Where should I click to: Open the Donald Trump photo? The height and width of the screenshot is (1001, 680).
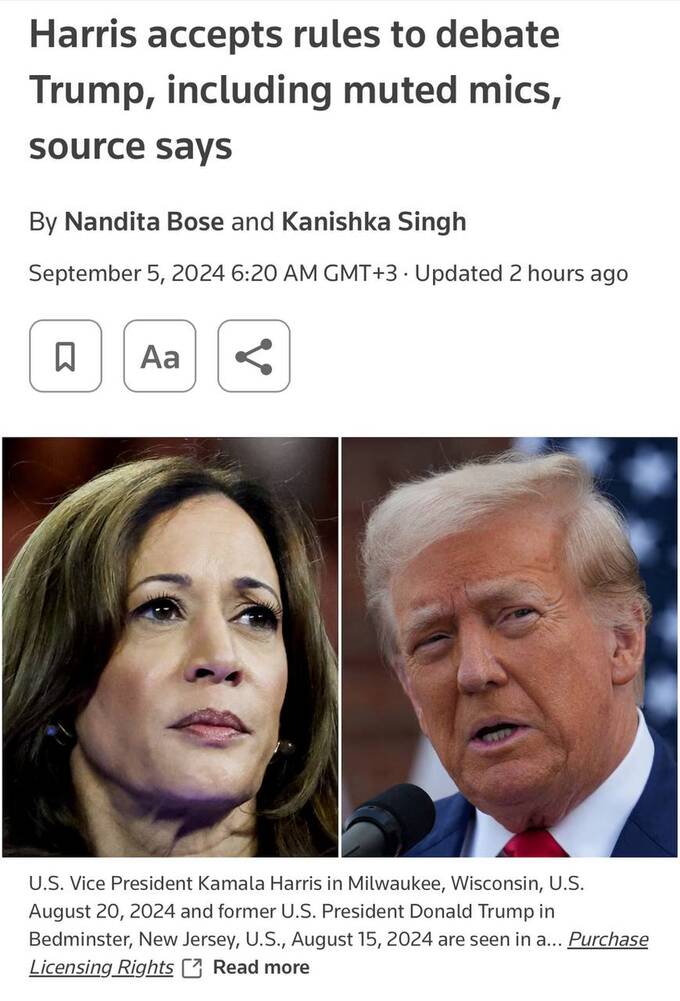coord(510,647)
